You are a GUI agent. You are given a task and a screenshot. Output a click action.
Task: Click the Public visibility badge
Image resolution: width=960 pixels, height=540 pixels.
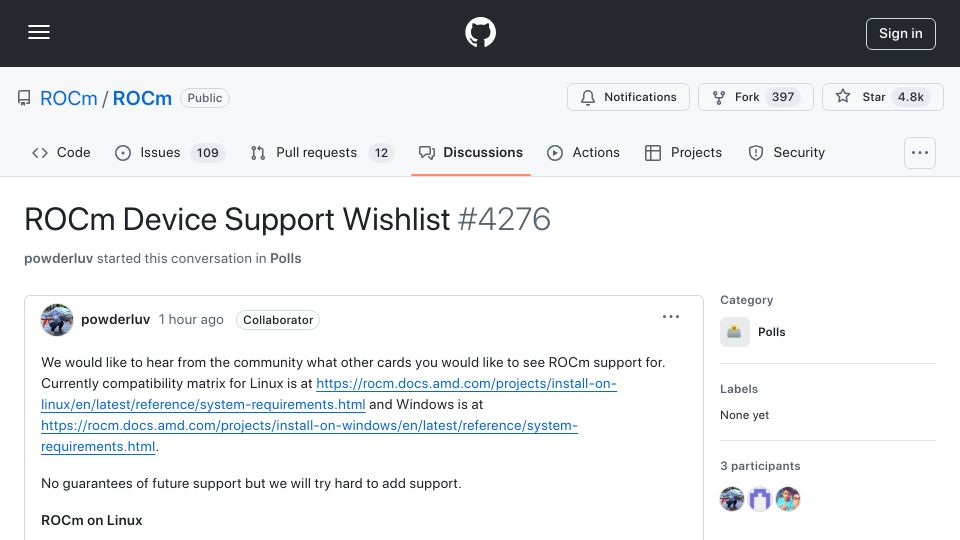(x=205, y=98)
